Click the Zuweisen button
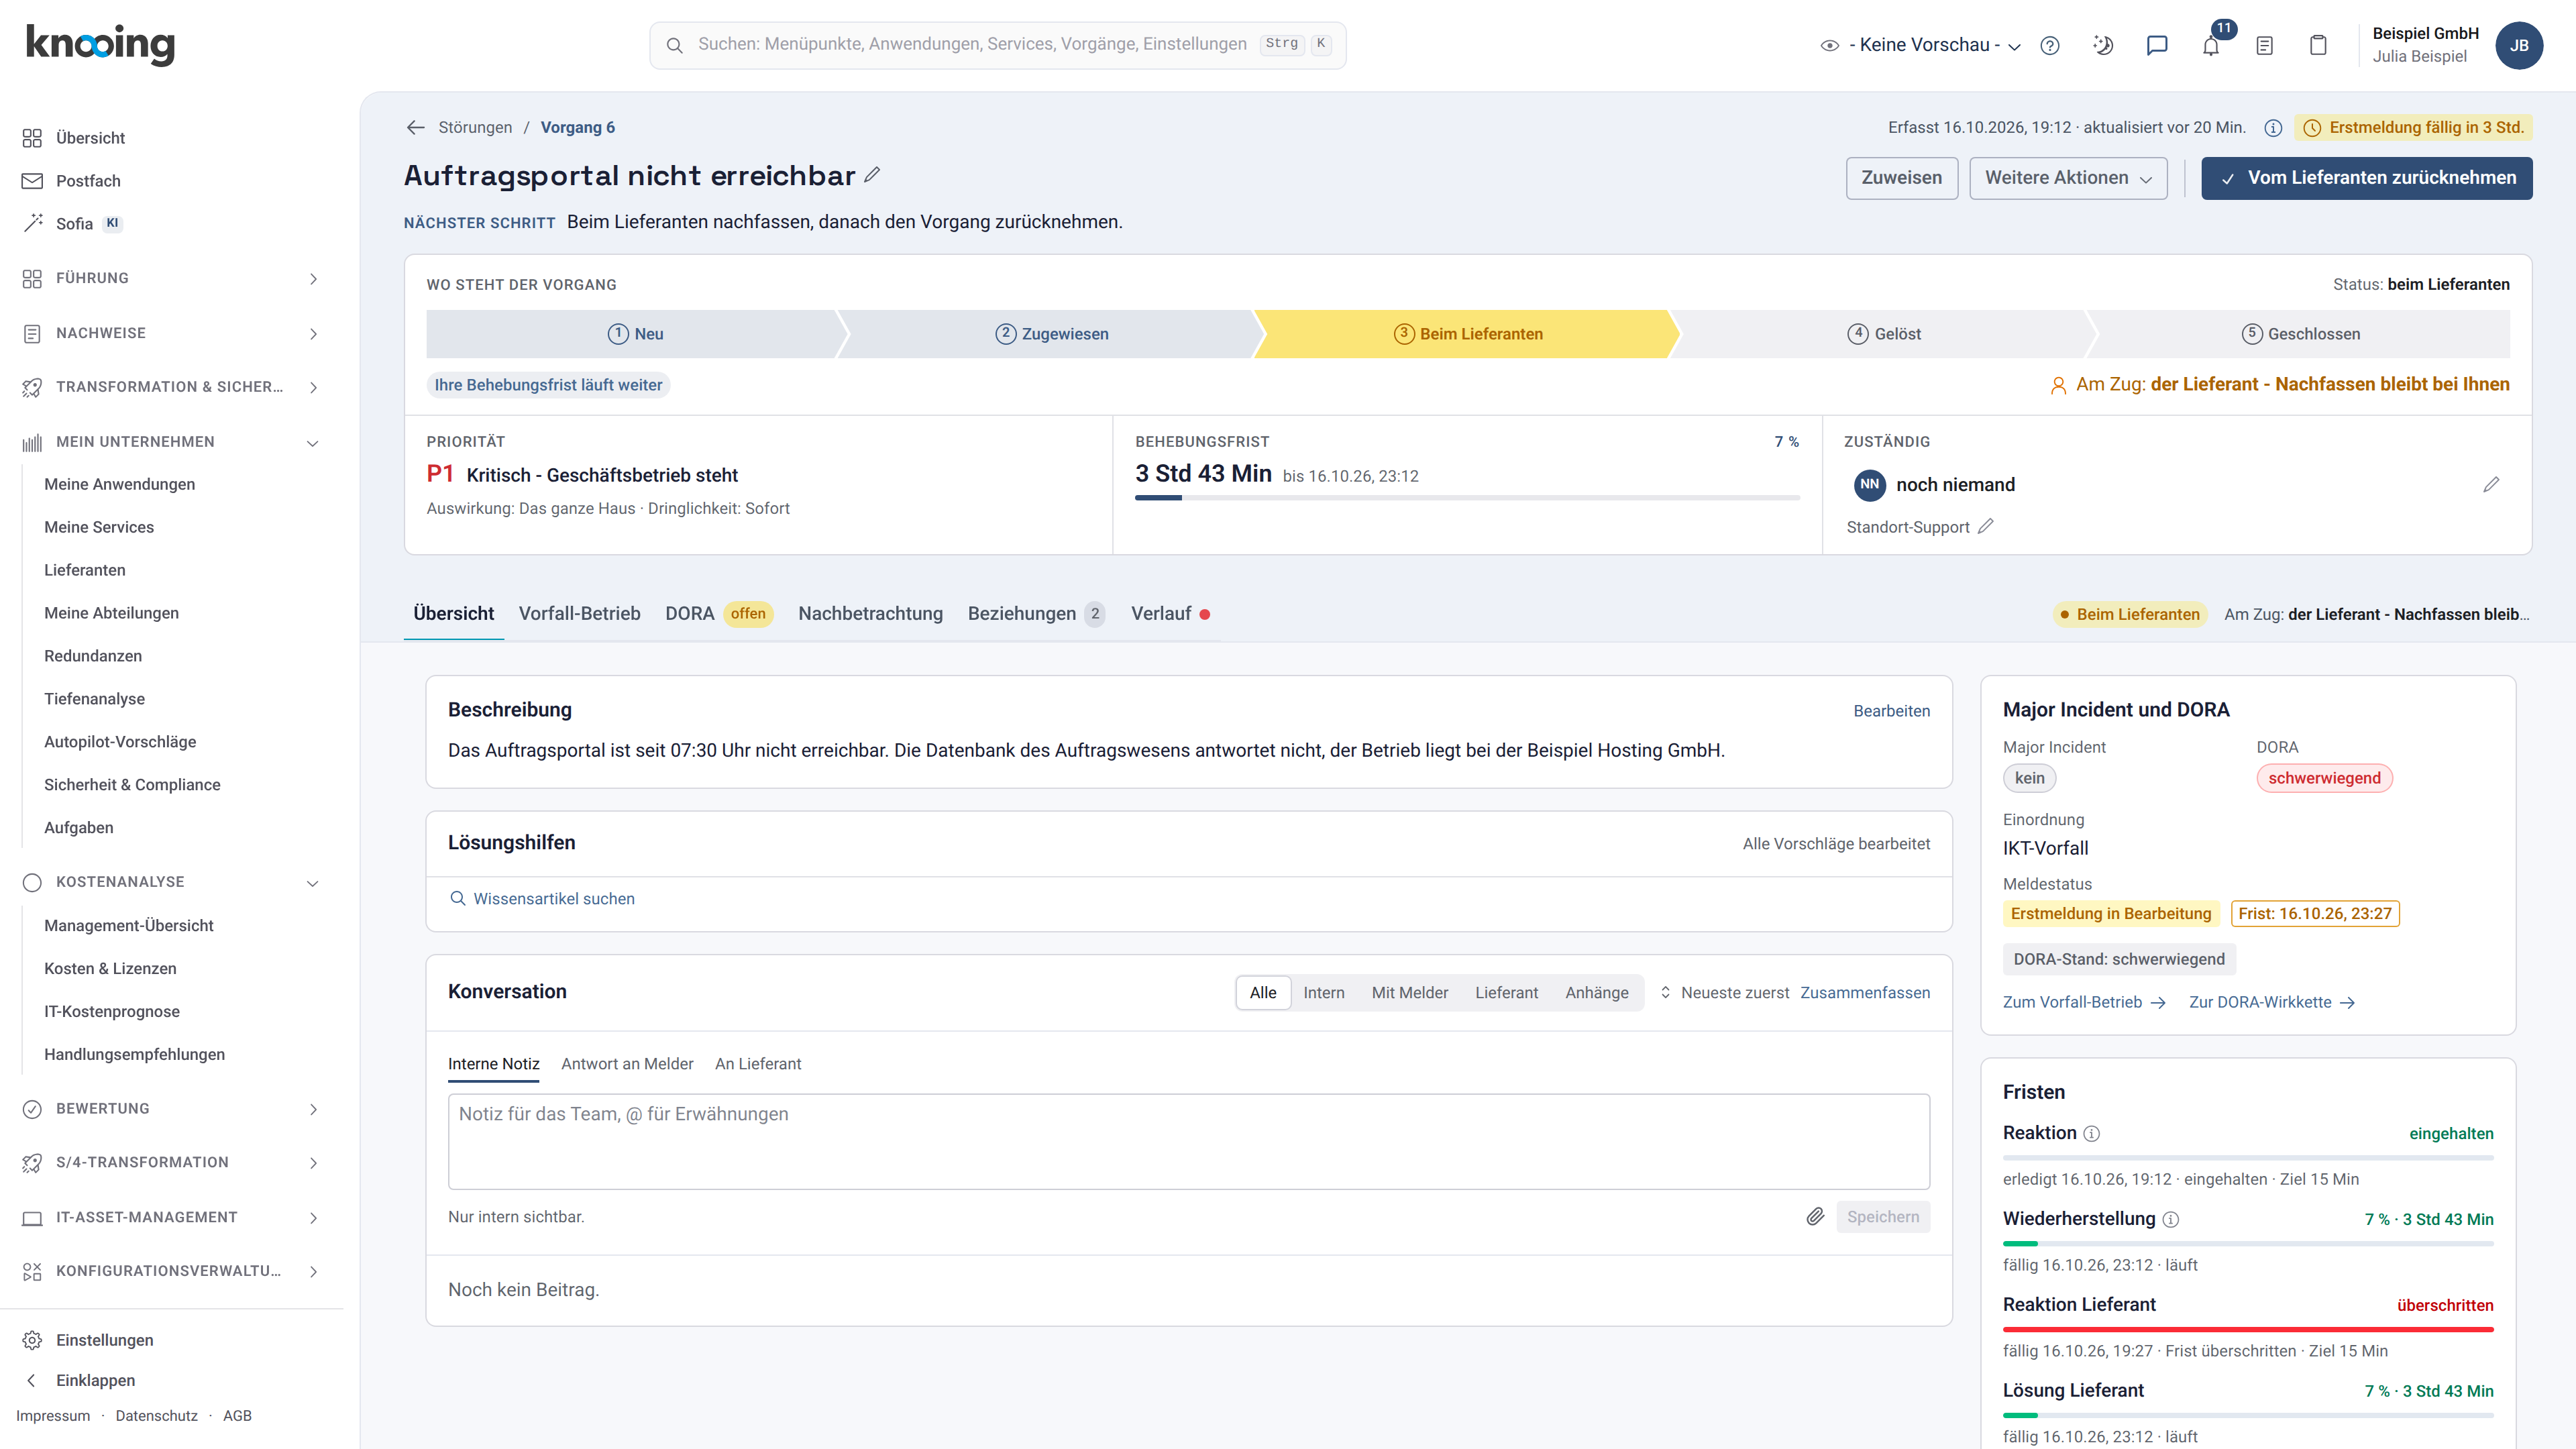 point(1901,178)
